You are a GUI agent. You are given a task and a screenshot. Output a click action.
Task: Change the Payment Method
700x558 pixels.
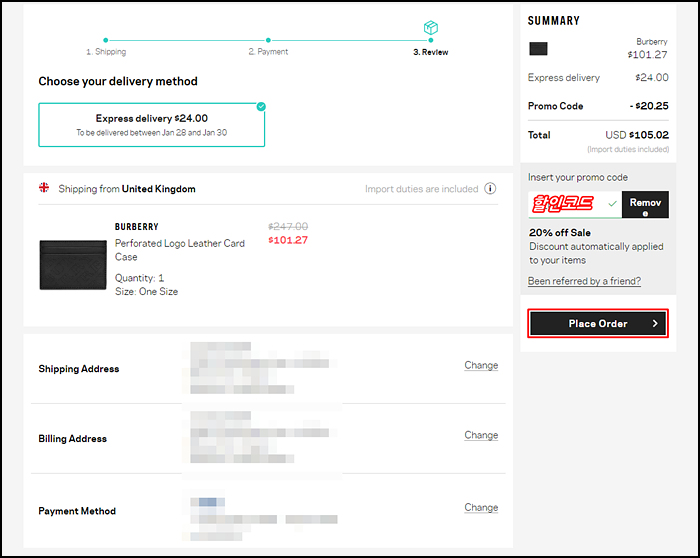481,507
